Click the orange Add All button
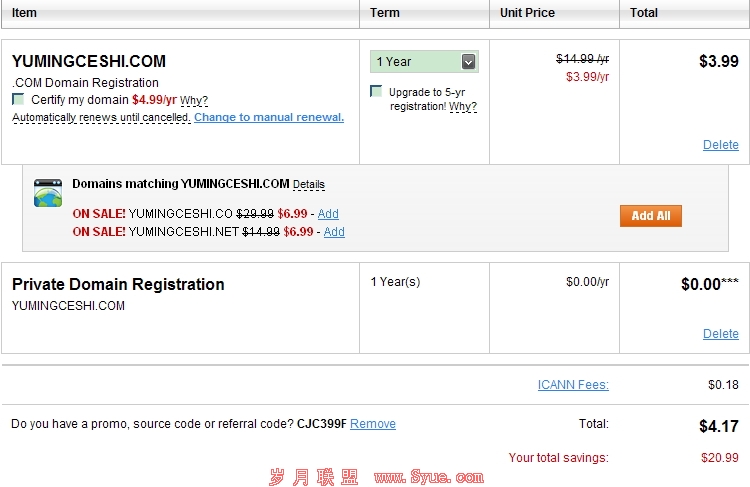This screenshot has width=750, height=487. coord(651,216)
